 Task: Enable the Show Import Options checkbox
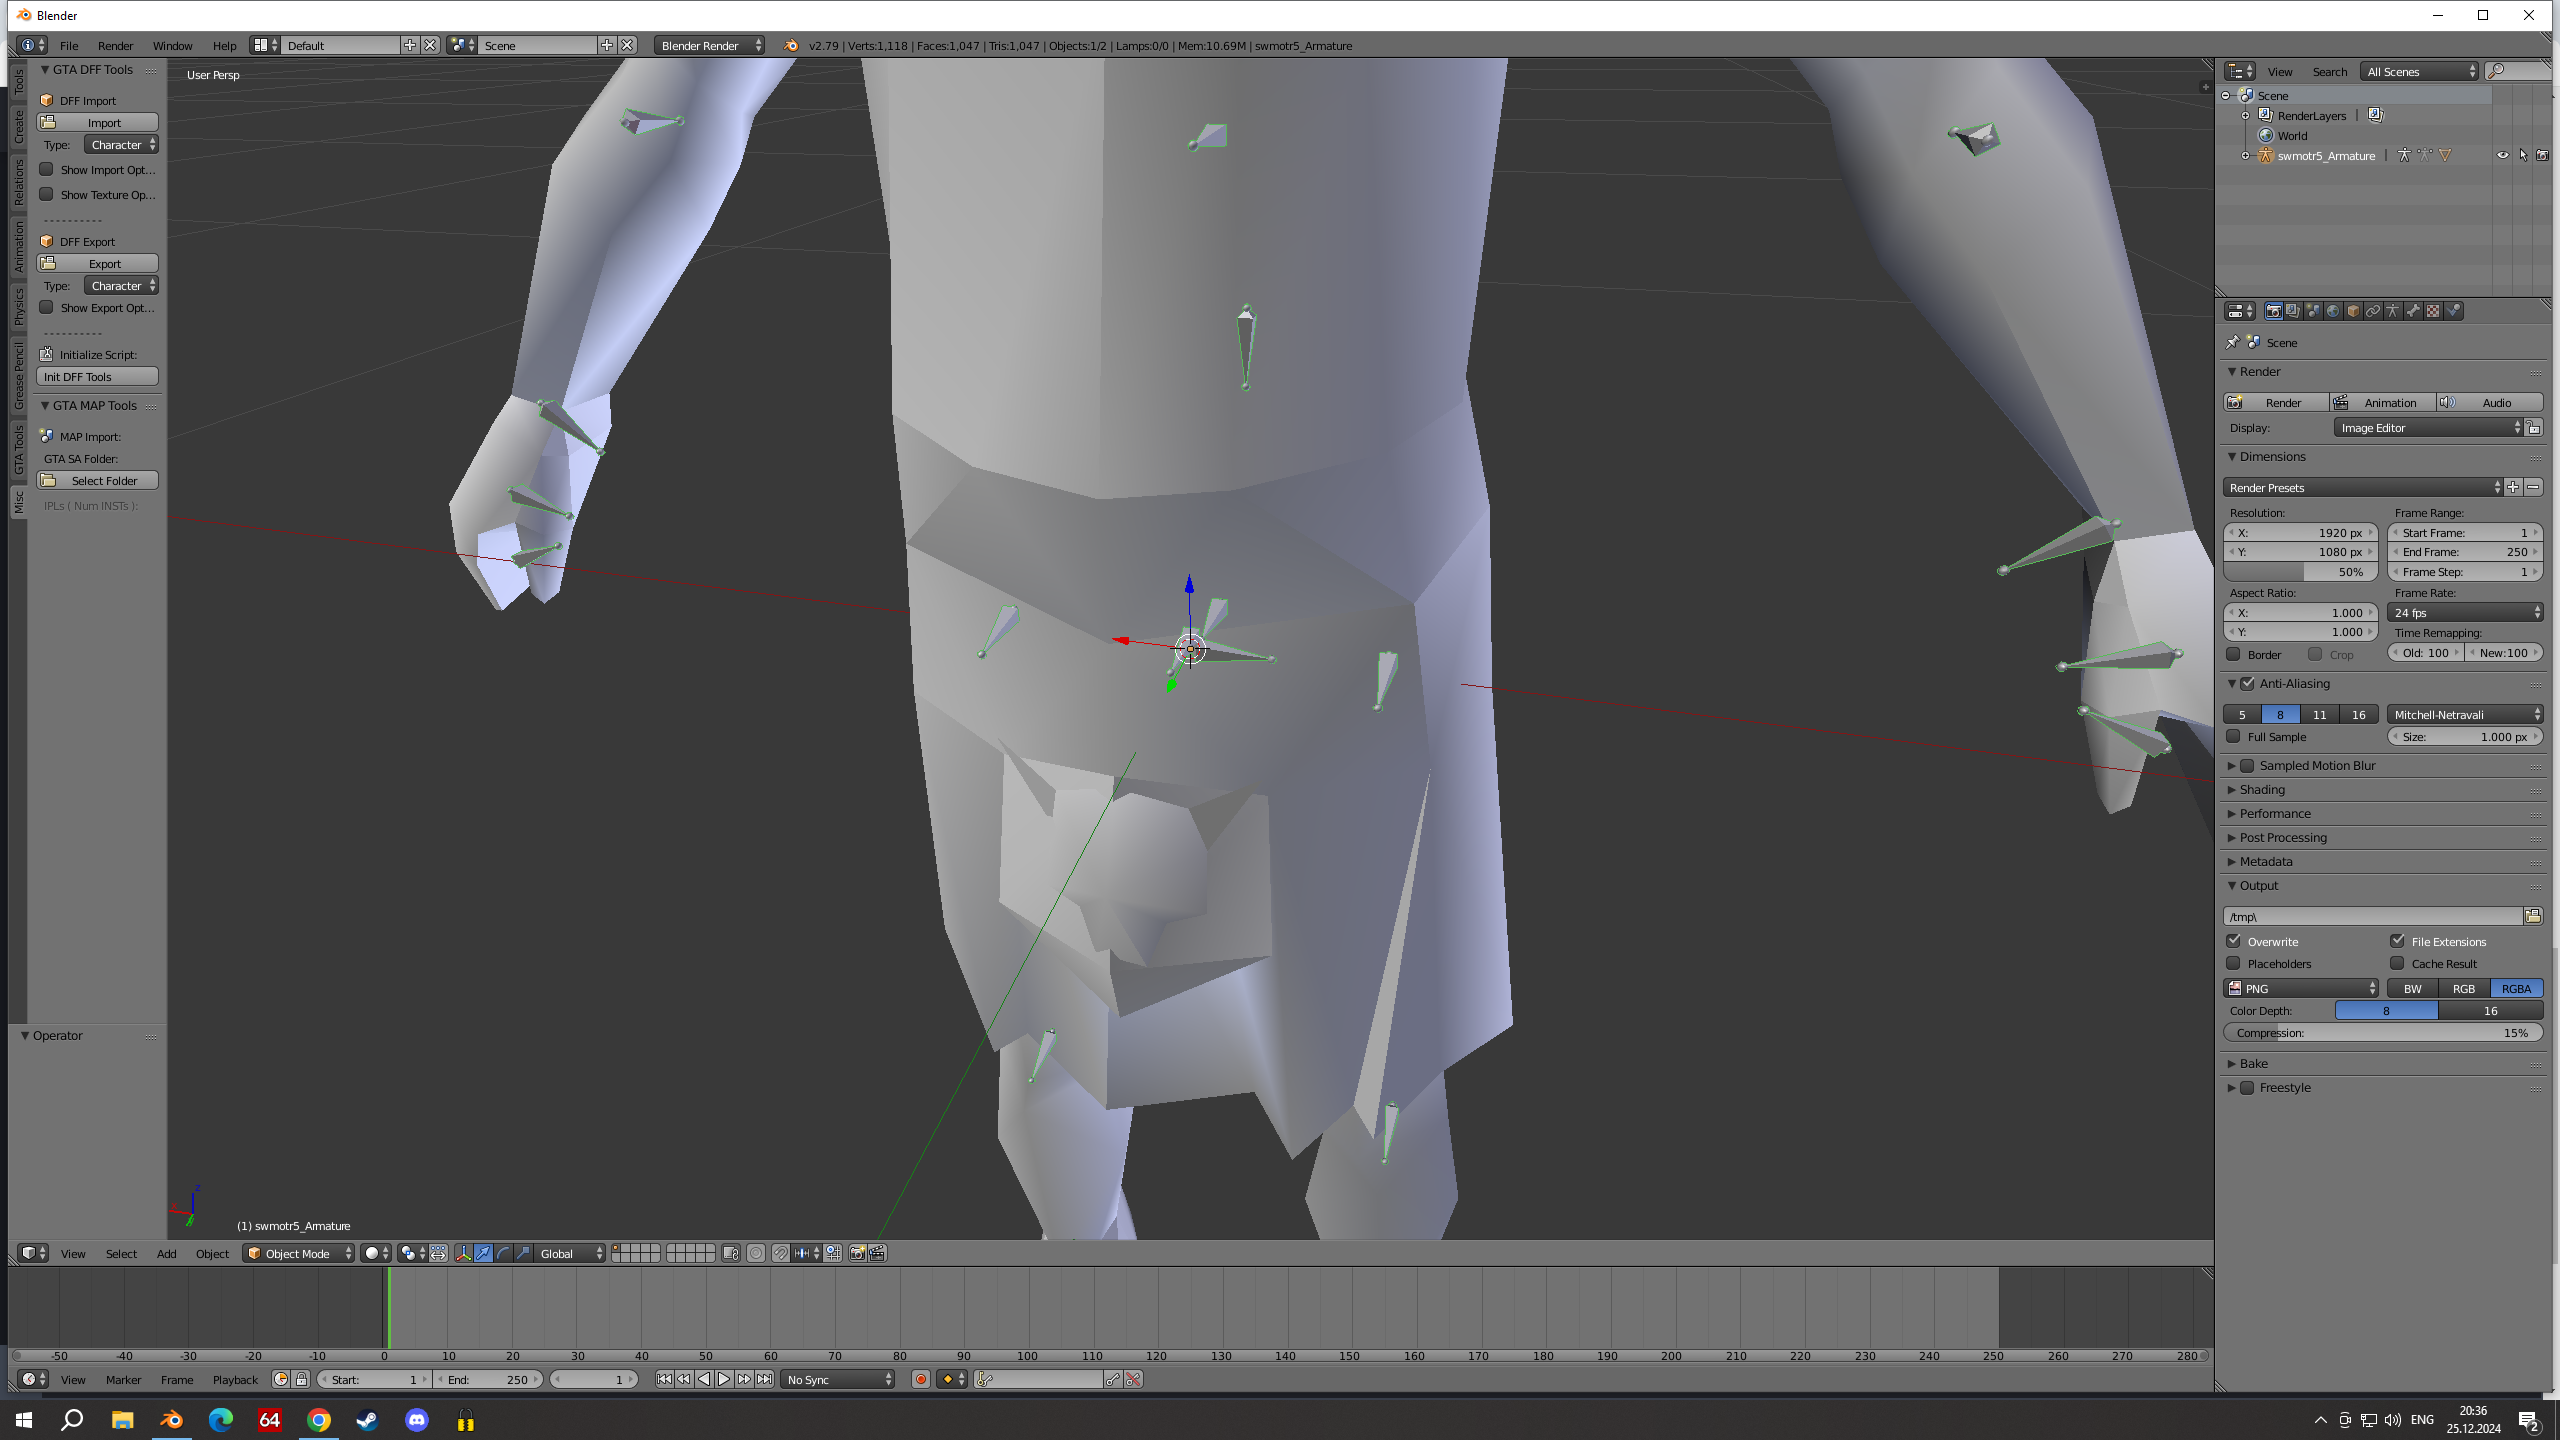(x=47, y=169)
